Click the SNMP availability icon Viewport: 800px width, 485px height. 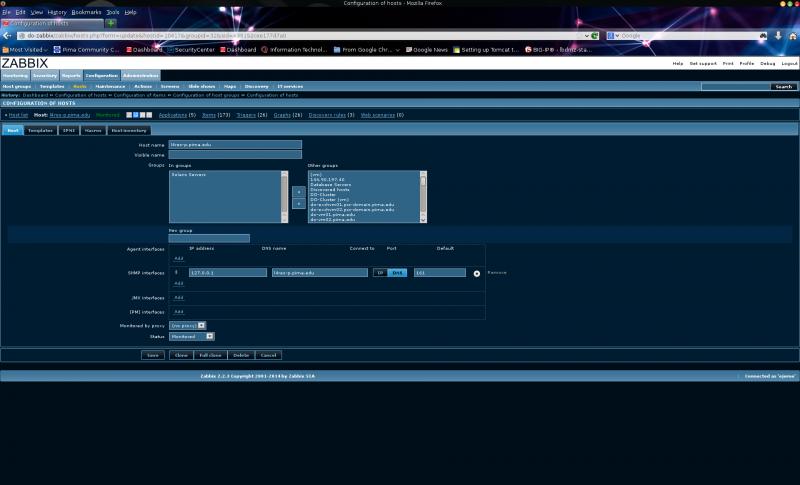pos(136,115)
